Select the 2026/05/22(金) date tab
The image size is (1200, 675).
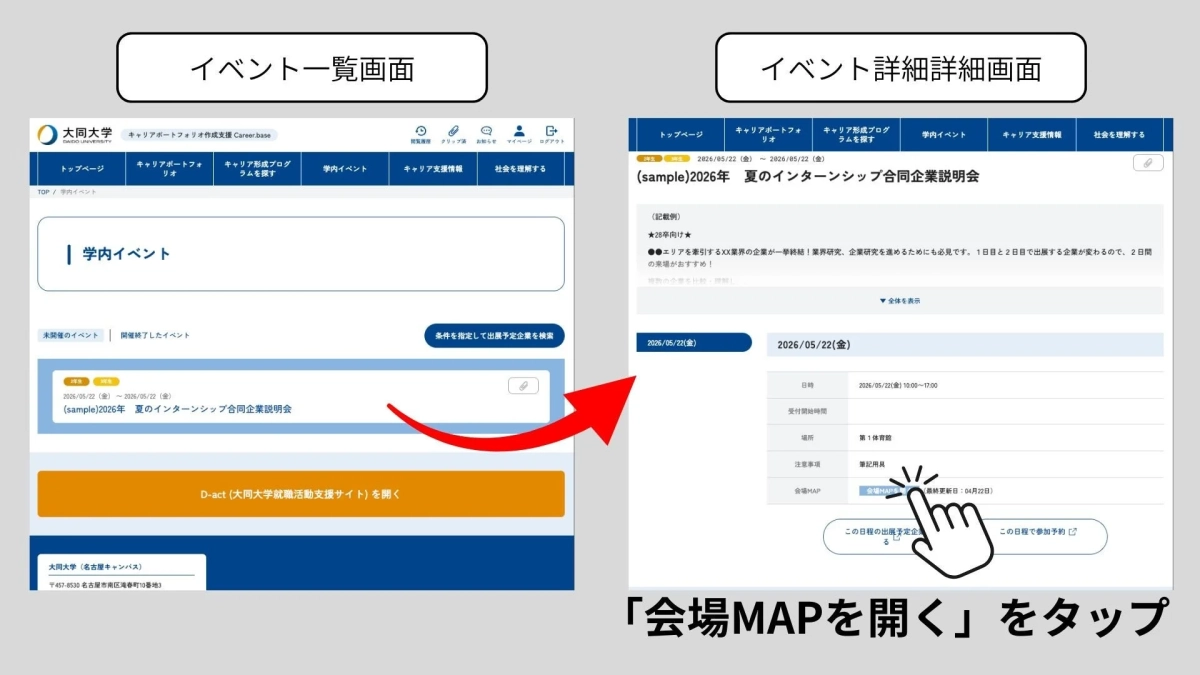(694, 341)
